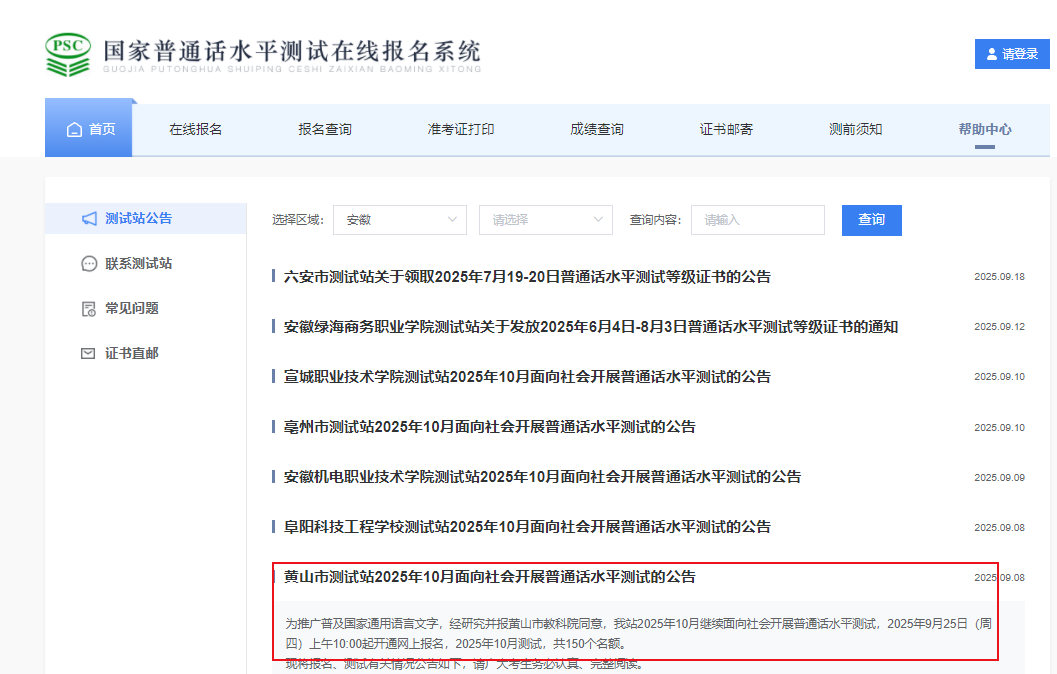Image resolution: width=1057 pixels, height=674 pixels.
Task: Click the 请登录 login button
Action: click(1012, 54)
